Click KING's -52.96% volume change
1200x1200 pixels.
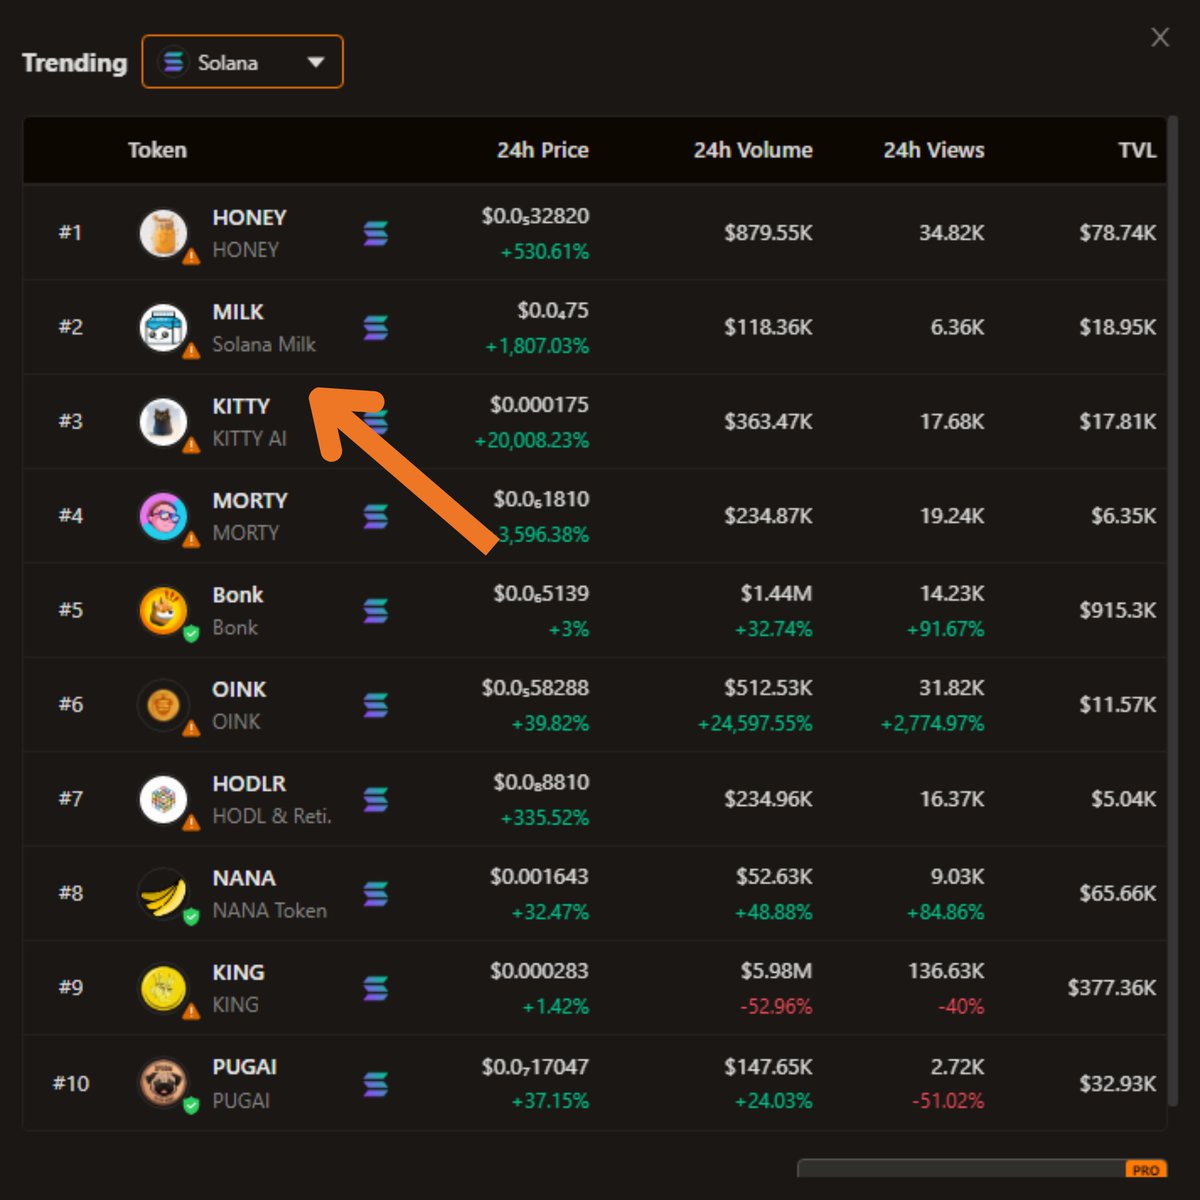pos(776,1006)
